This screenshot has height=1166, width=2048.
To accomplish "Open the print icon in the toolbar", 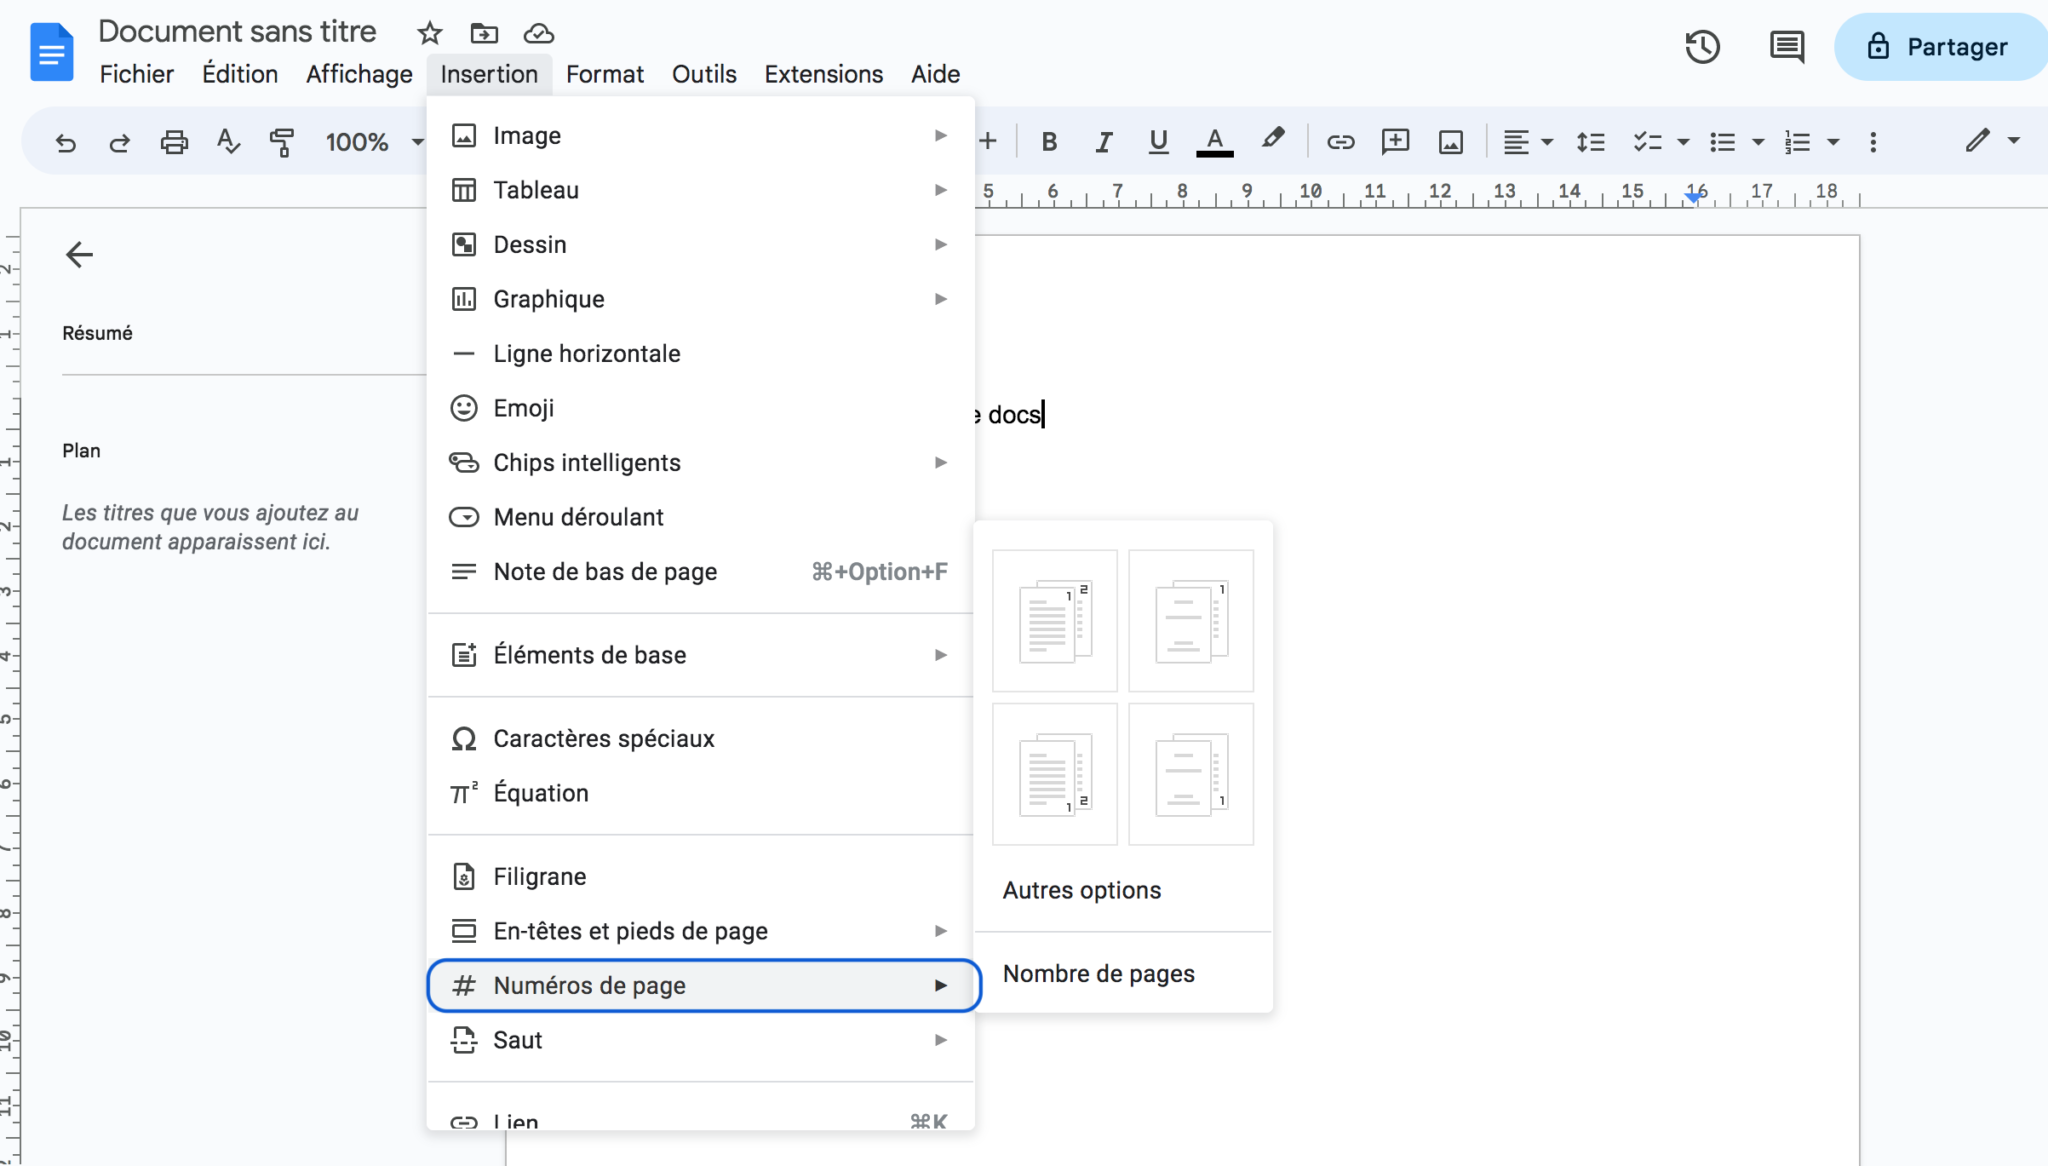I will [x=174, y=141].
